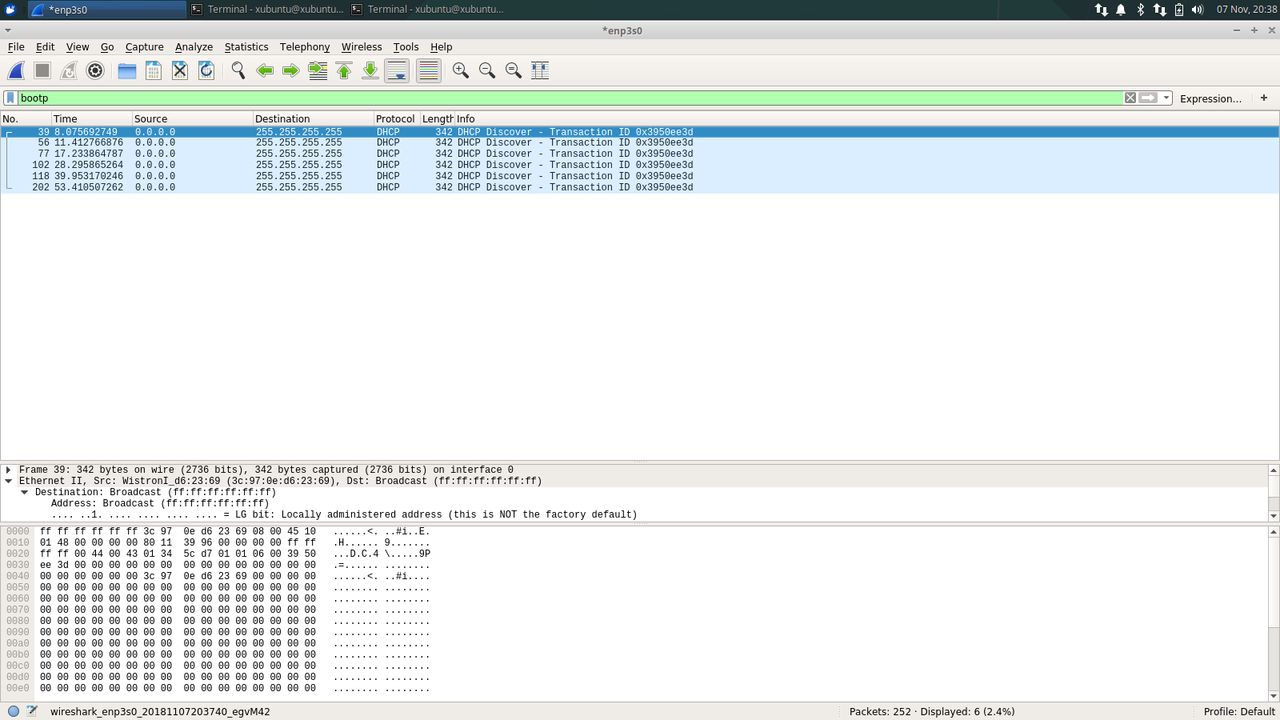
Task: Select packet number 56 row
Action: [640, 143]
